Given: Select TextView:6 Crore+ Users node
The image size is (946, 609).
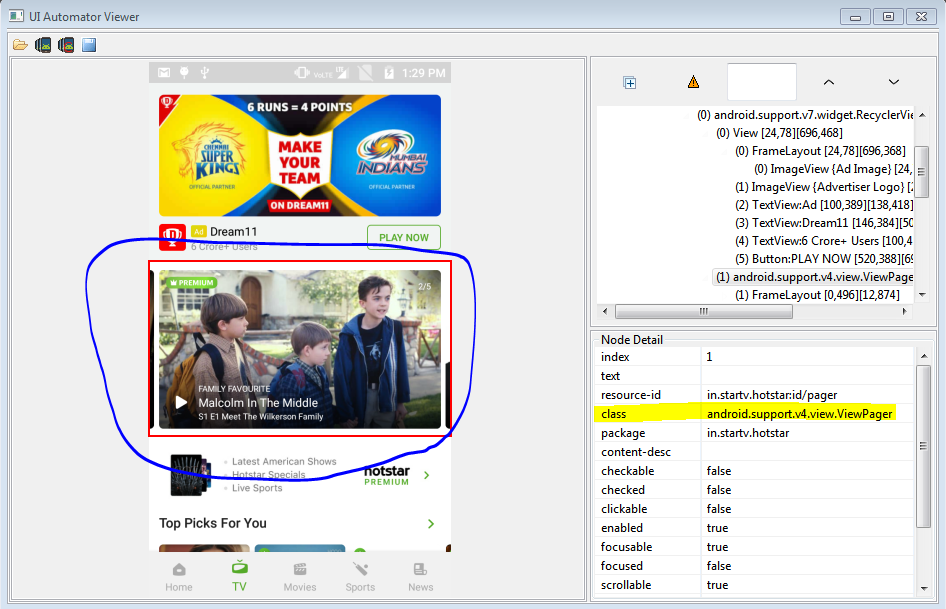Looking at the screenshot, I should pyautogui.click(x=824, y=241).
